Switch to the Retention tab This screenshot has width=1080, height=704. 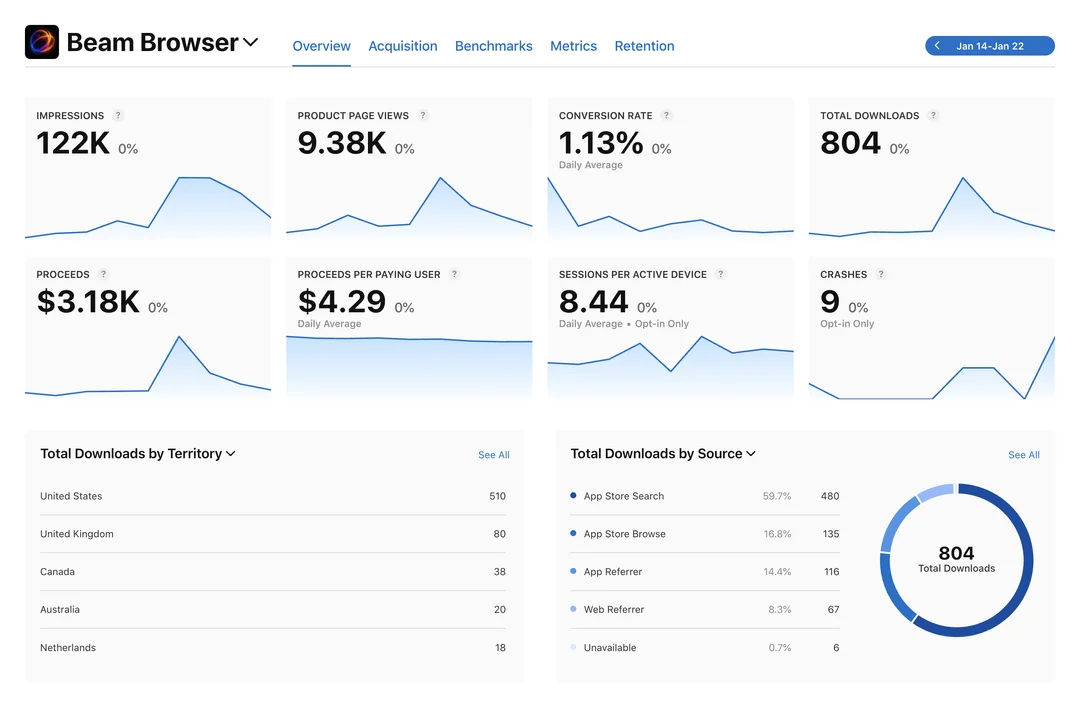pyautogui.click(x=644, y=46)
